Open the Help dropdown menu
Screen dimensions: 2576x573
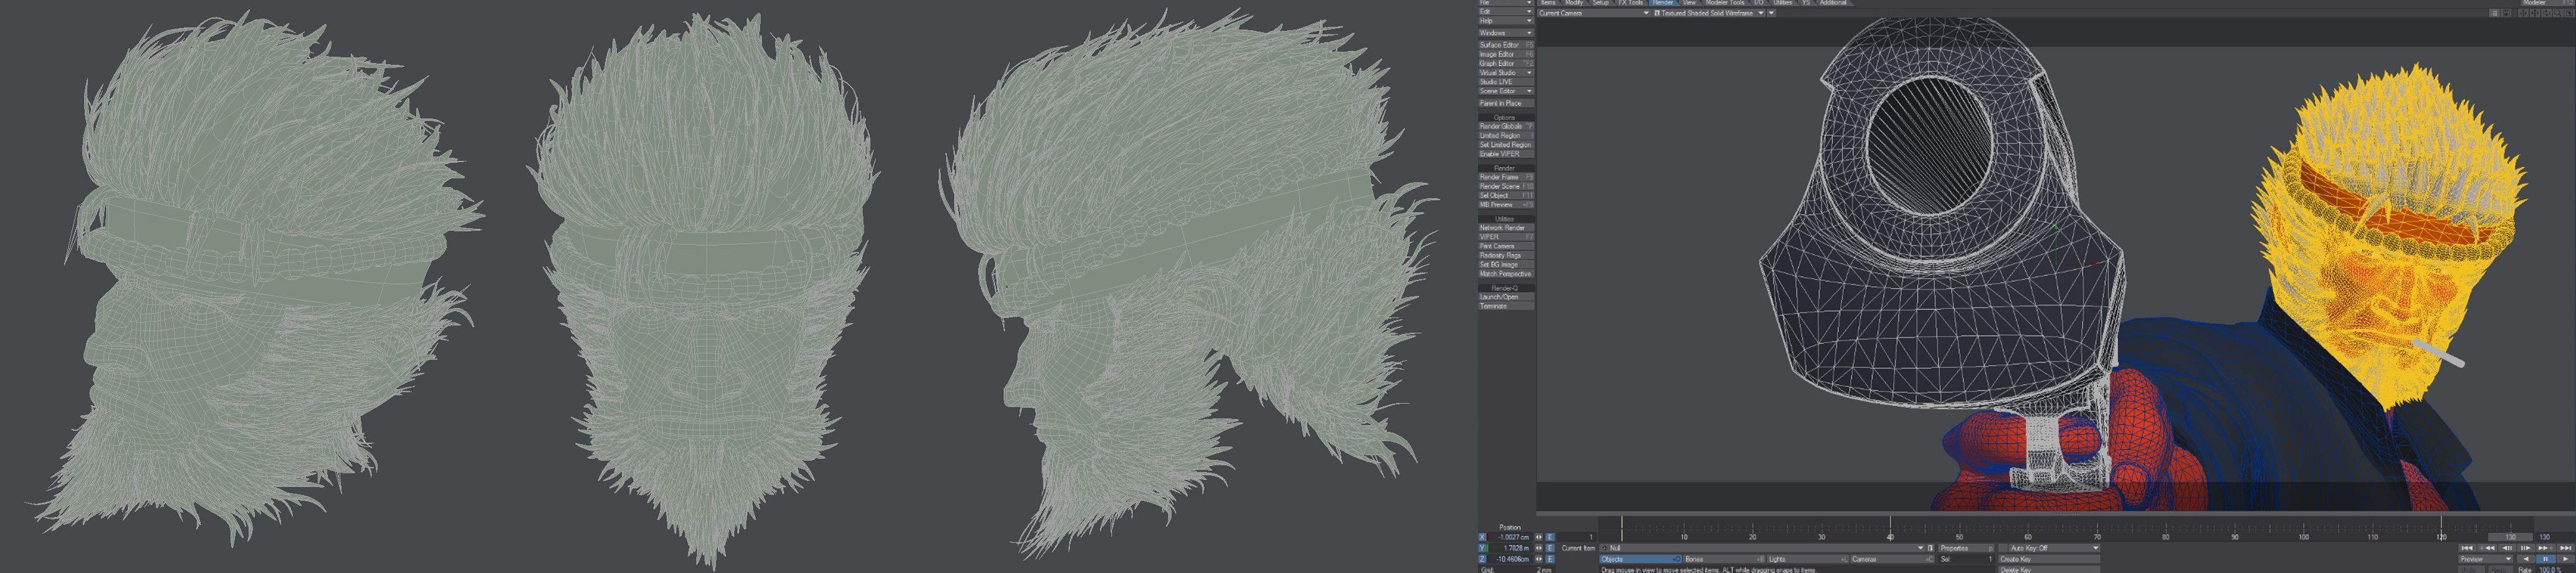1506,21
